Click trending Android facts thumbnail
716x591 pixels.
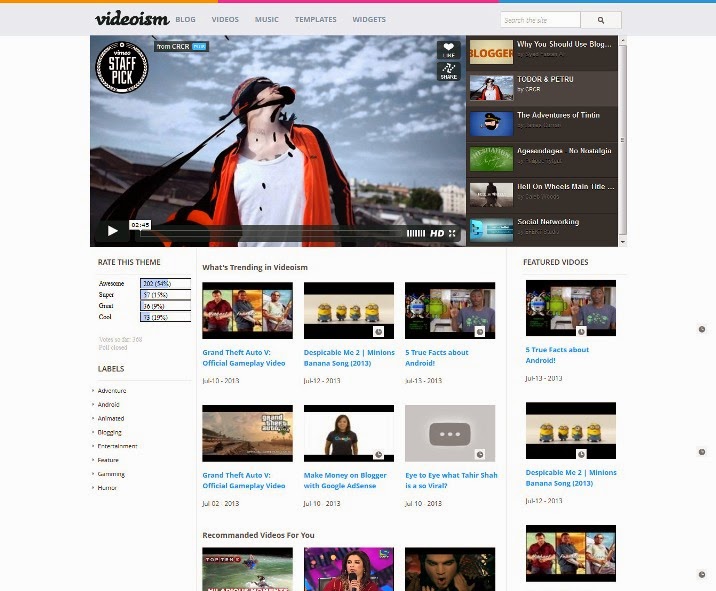450,311
